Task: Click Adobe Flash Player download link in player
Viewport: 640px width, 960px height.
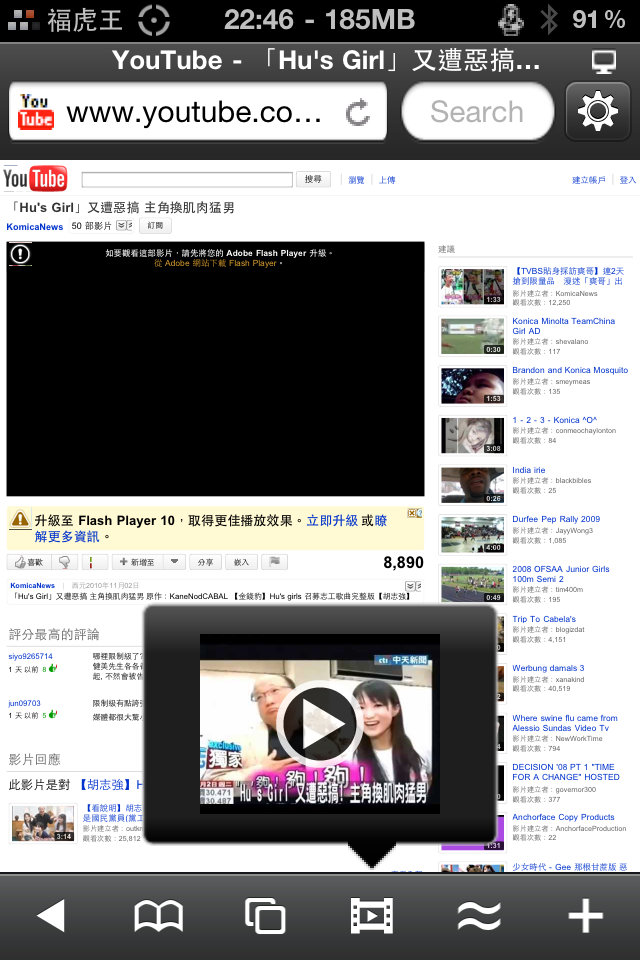Action: pos(218,263)
